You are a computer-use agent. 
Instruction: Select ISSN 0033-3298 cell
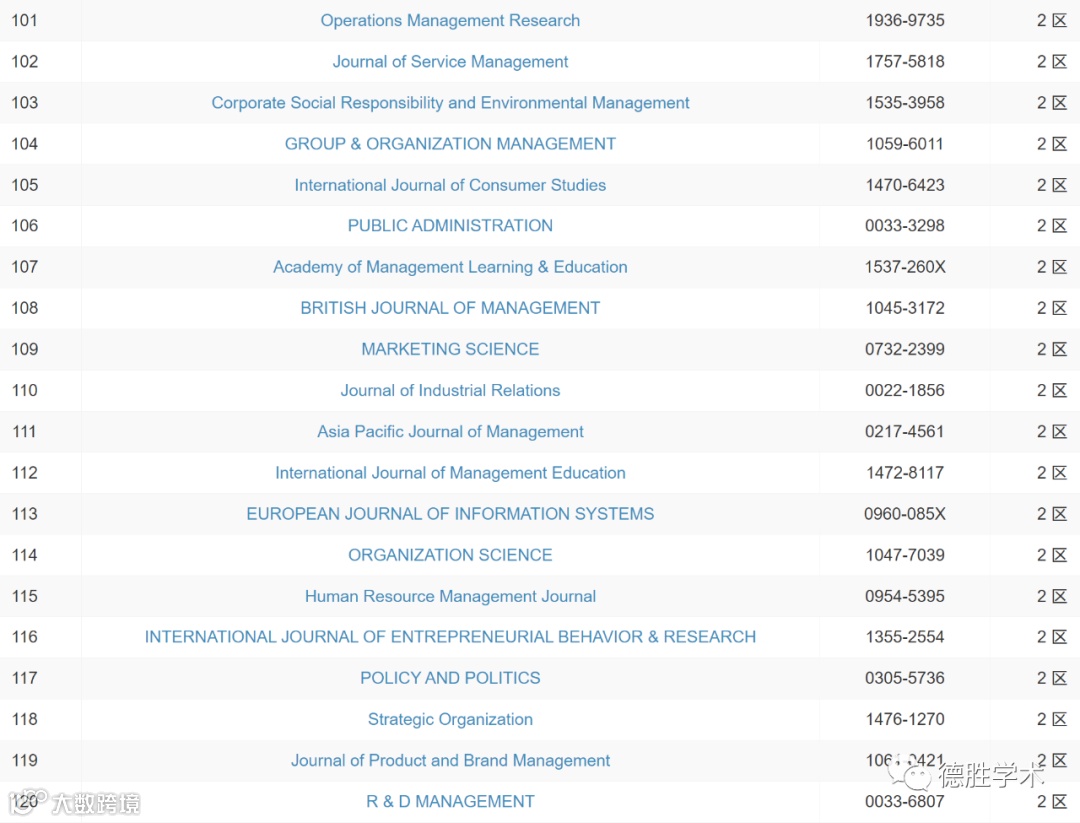904,226
